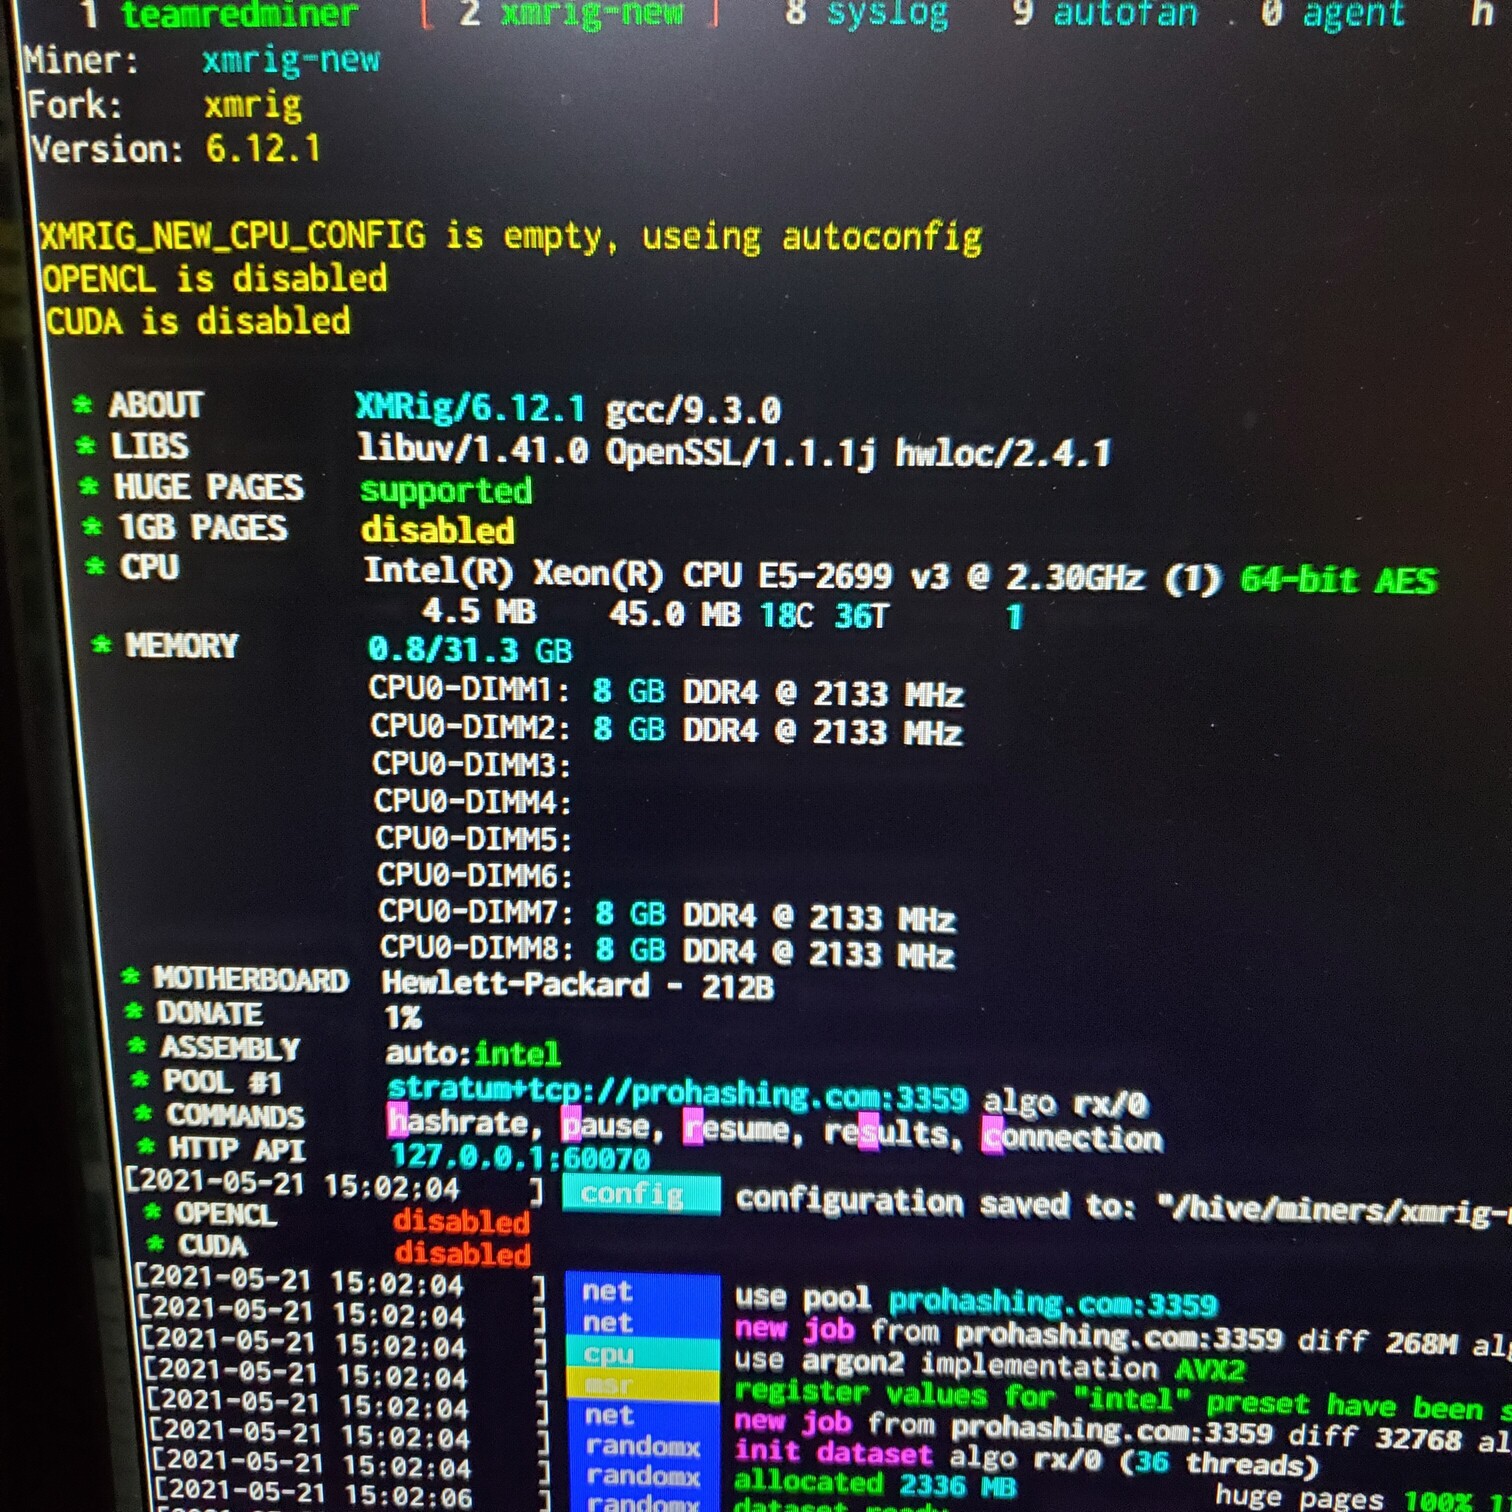Click the CUDA disabled red status
This screenshot has width=1512, height=1512.
[462, 1253]
